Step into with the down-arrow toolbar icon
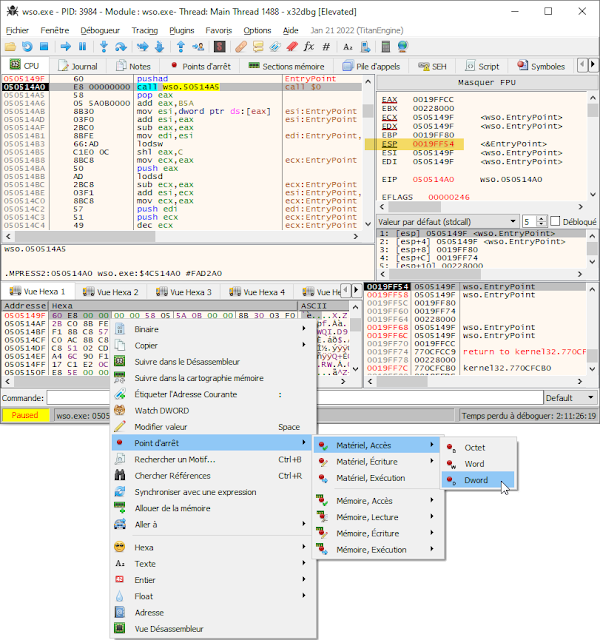Screen dimensions: 600x640 click(104, 47)
